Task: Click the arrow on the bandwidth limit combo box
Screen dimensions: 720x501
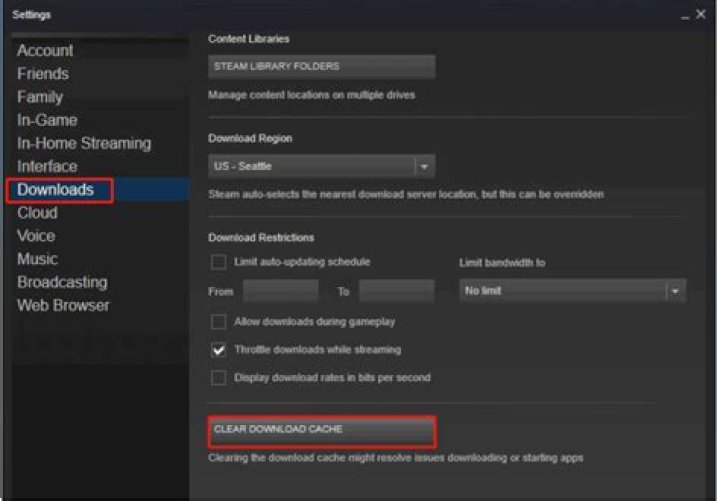Action: (675, 291)
